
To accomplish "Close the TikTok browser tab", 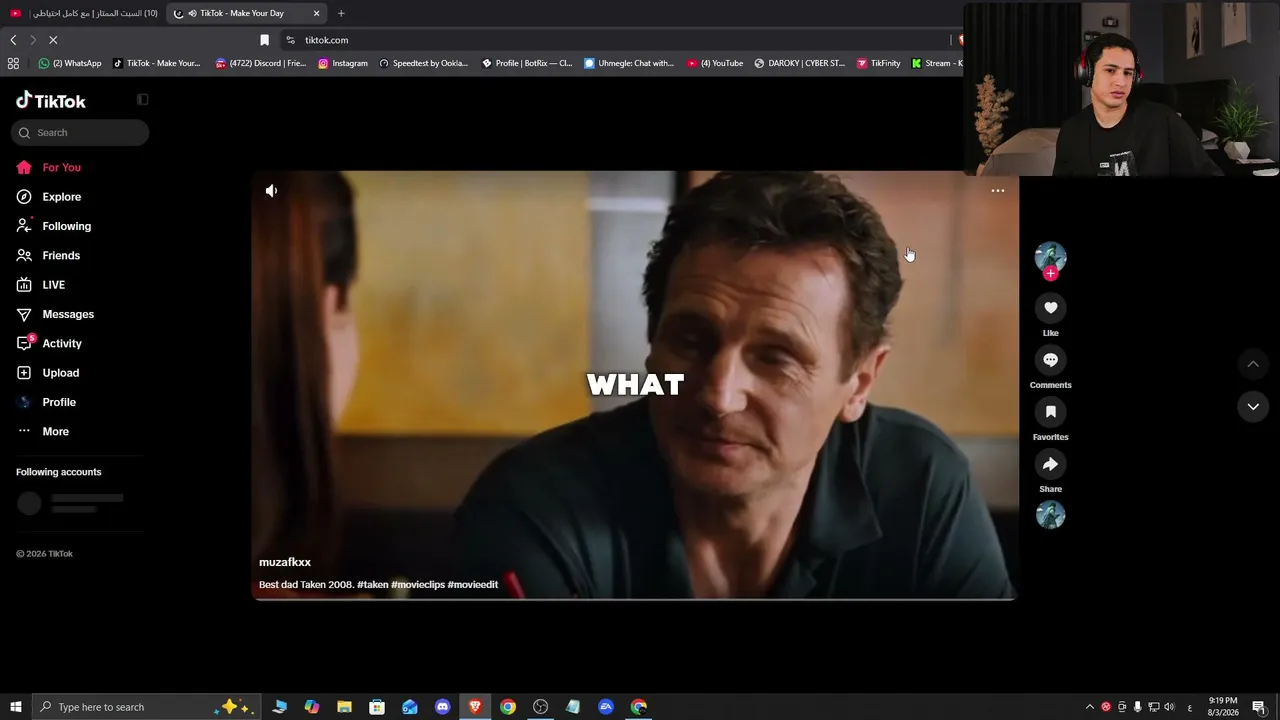I will pyautogui.click(x=317, y=13).
